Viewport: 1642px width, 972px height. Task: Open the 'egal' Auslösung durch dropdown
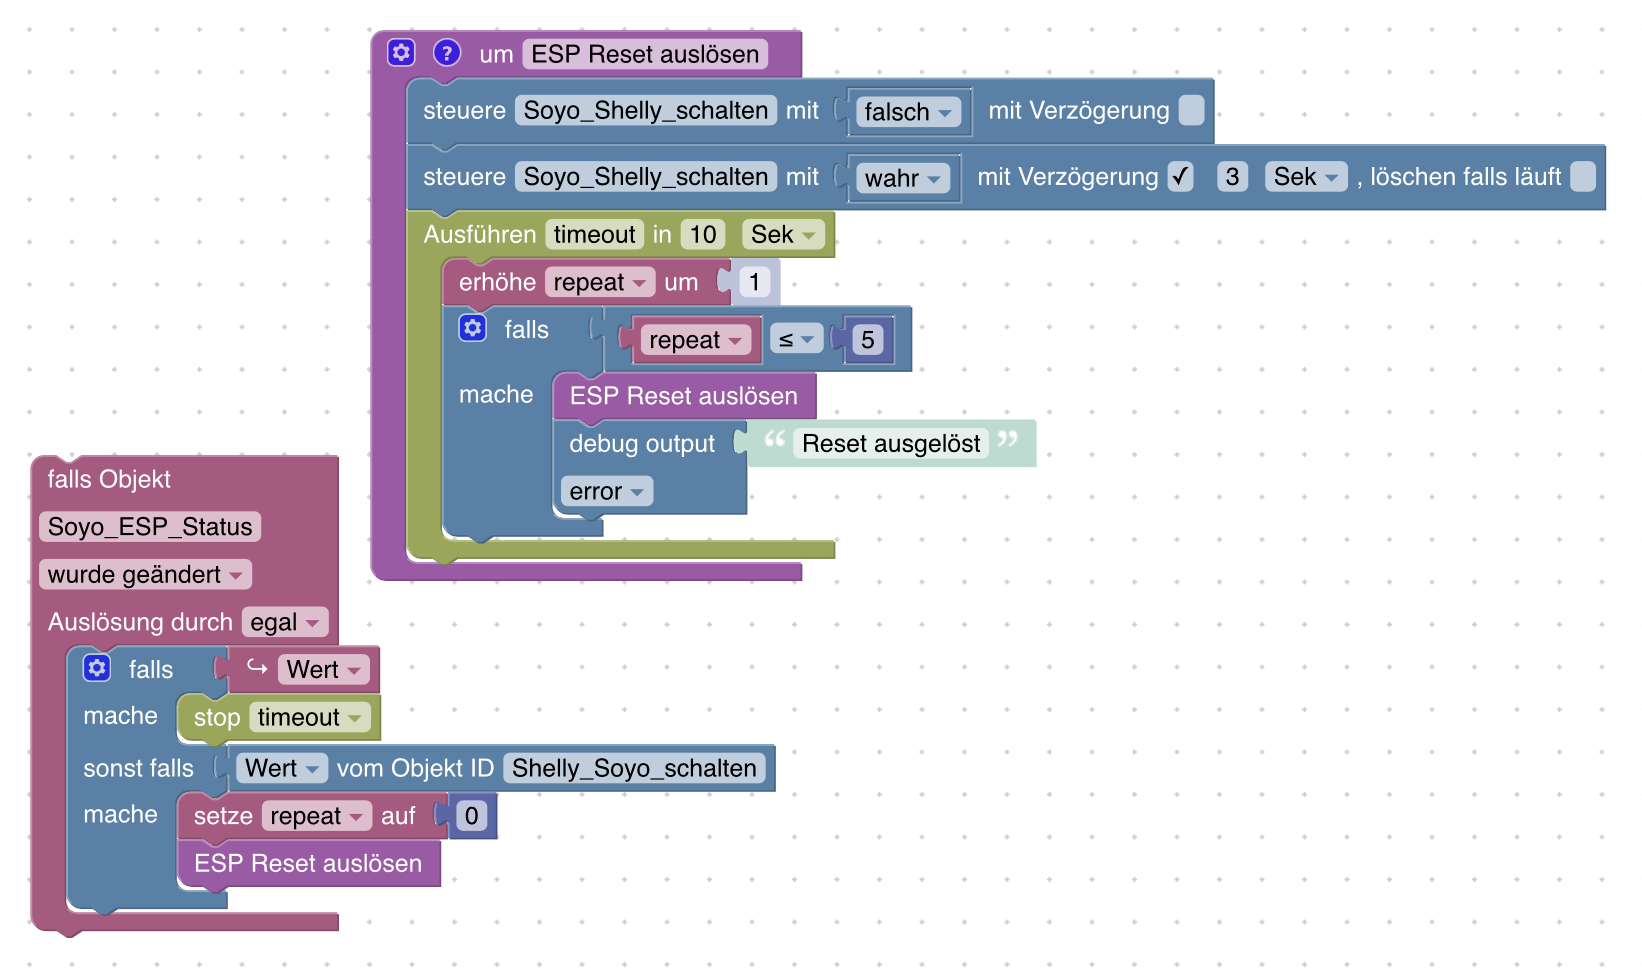click(285, 623)
